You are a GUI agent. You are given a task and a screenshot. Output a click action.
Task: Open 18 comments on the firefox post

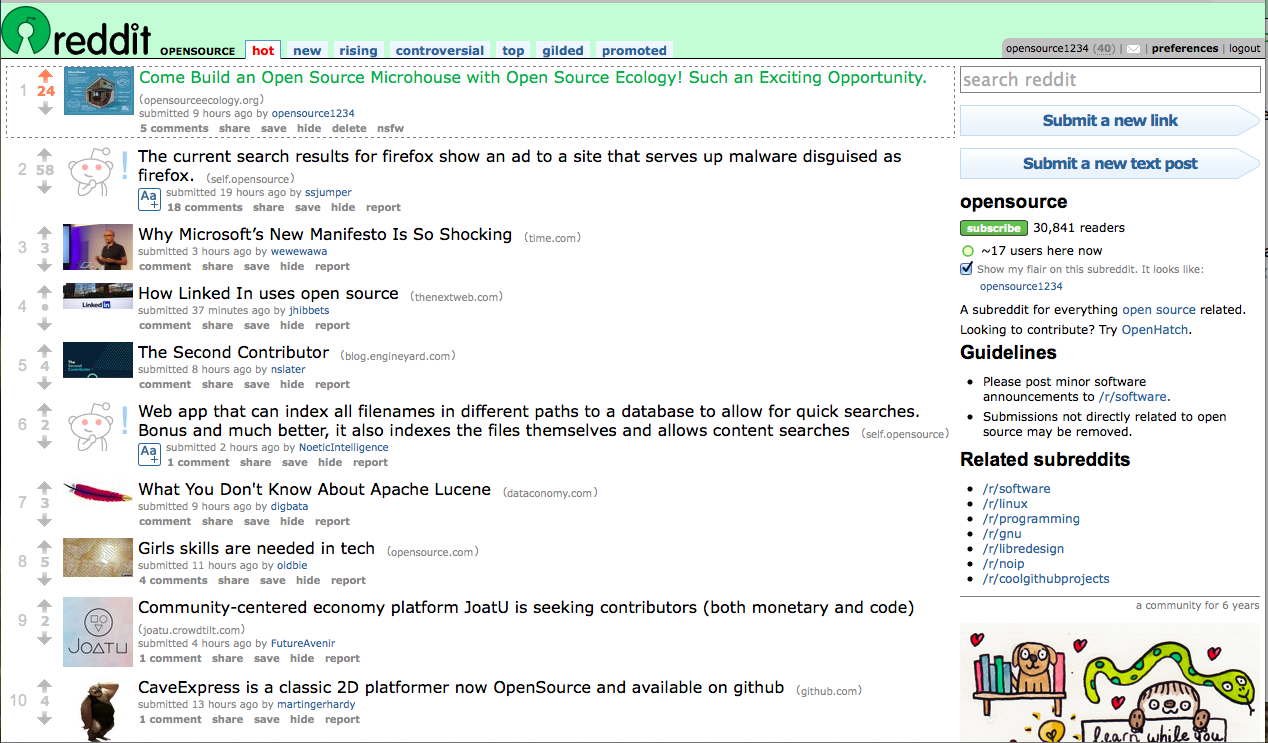205,208
